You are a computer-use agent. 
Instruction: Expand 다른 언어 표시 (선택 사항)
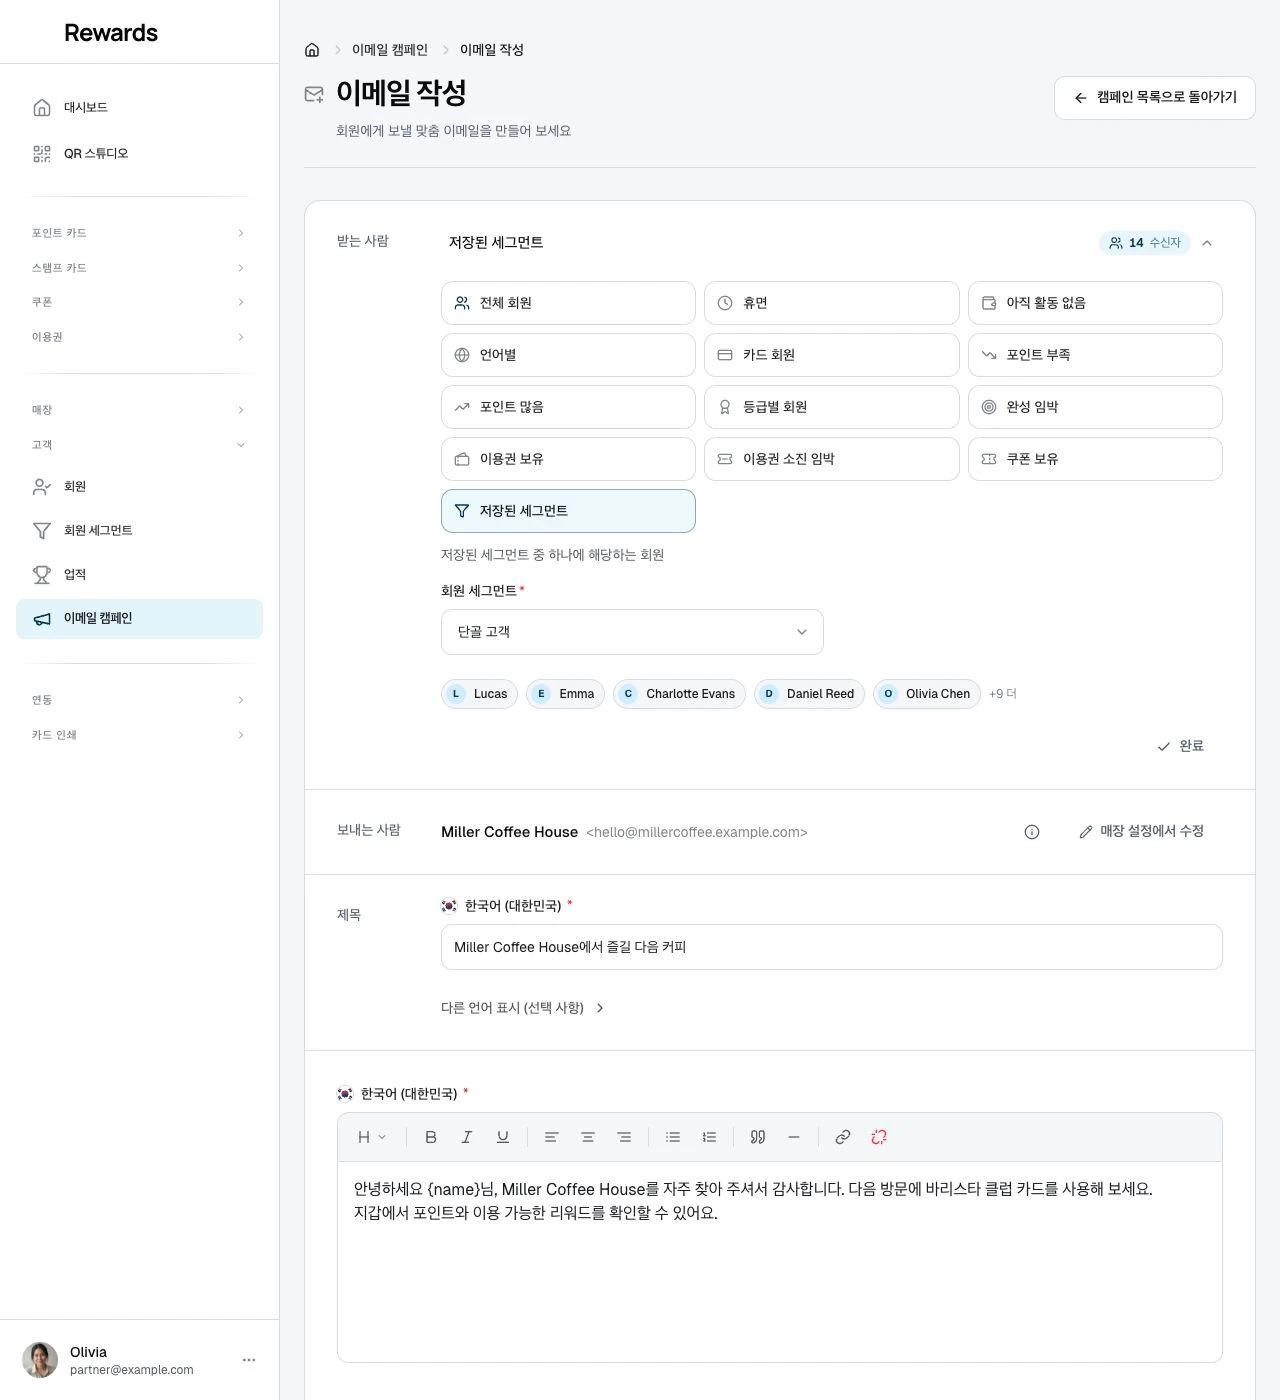[x=523, y=1008]
